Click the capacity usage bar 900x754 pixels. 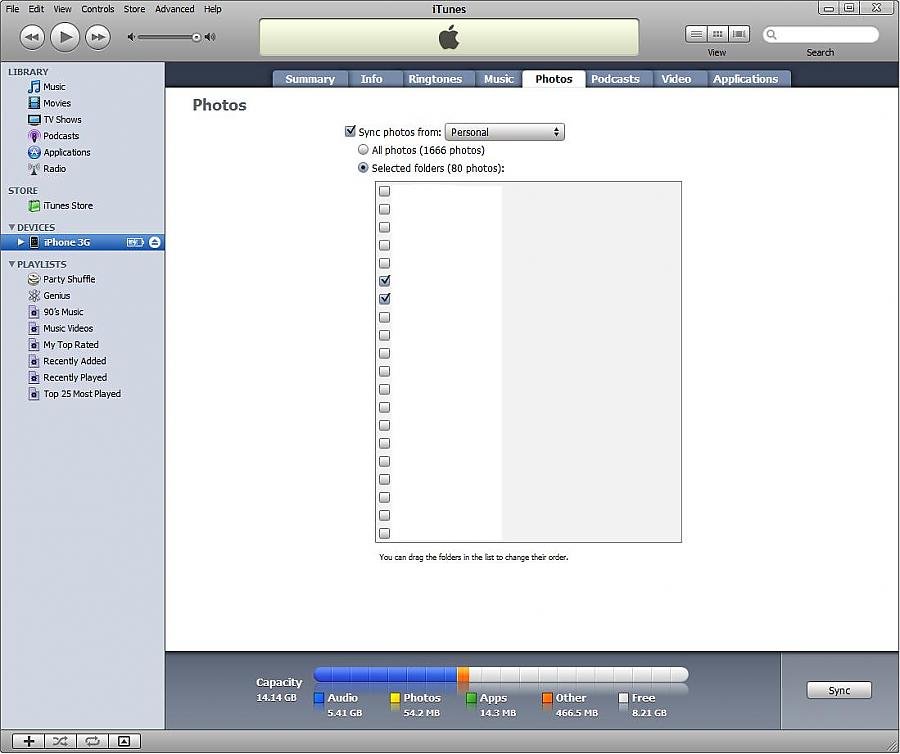(x=501, y=674)
